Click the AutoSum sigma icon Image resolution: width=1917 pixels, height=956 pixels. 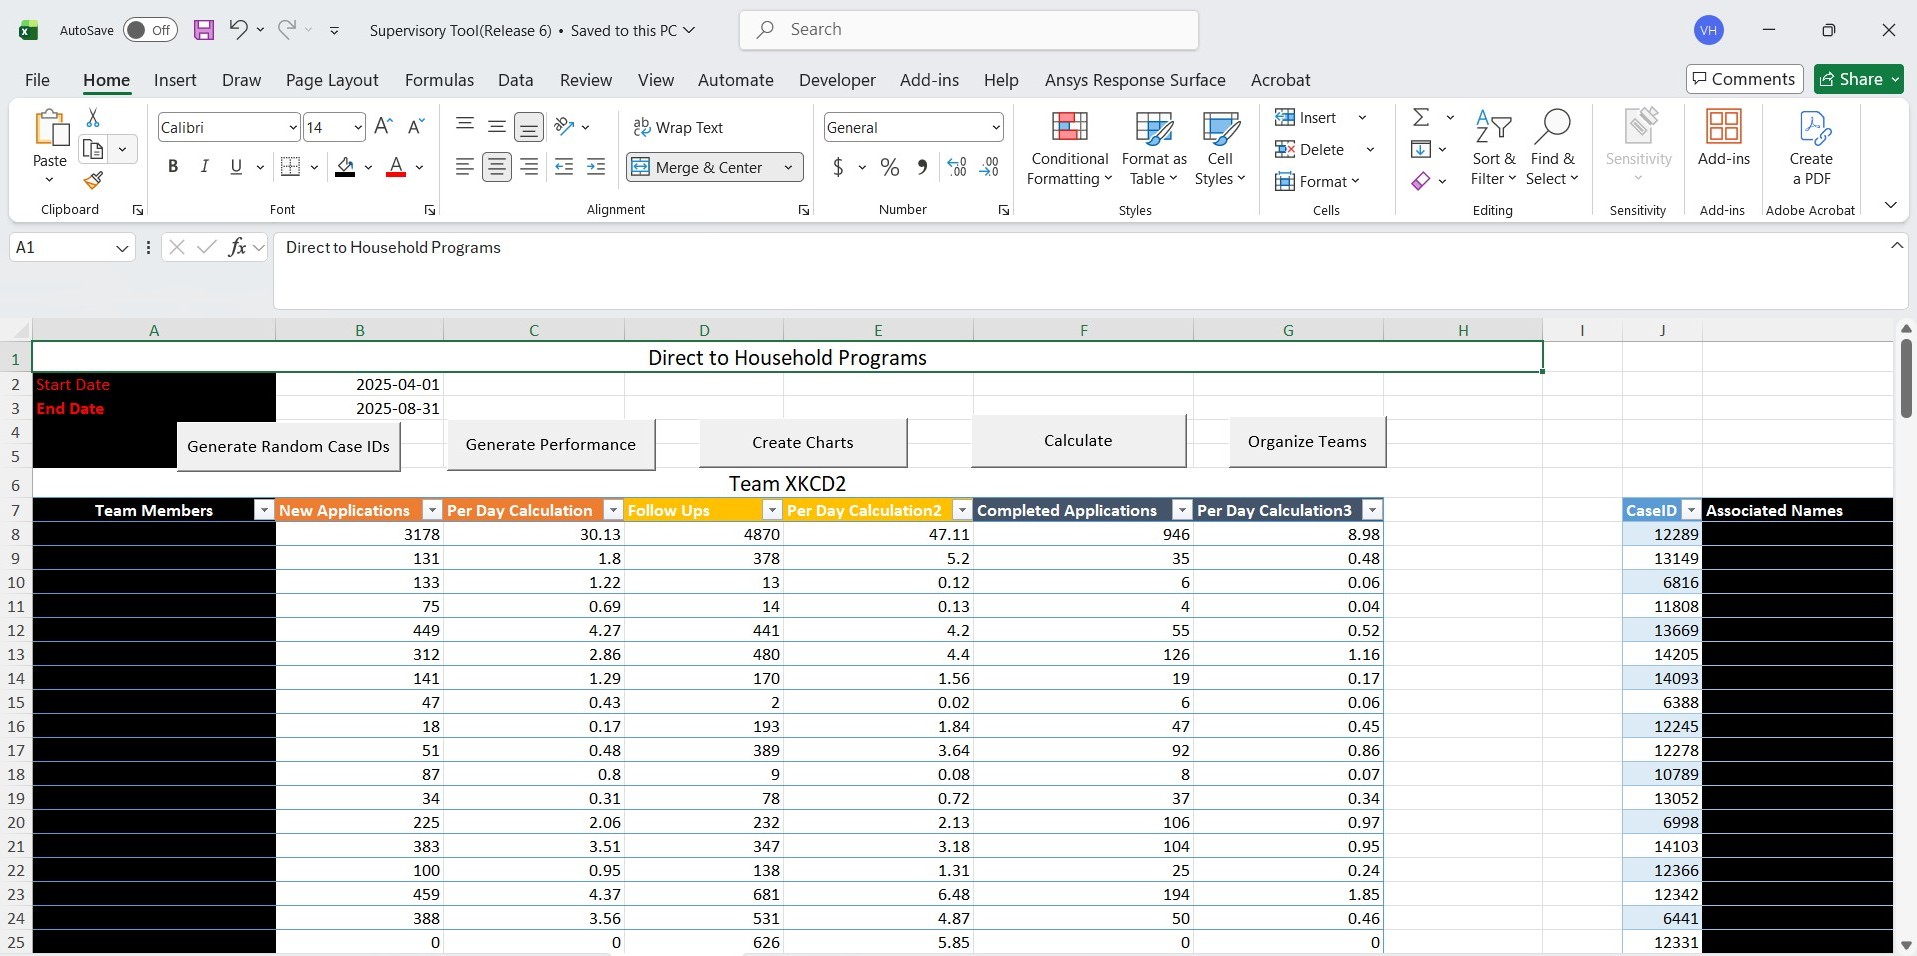[1420, 118]
